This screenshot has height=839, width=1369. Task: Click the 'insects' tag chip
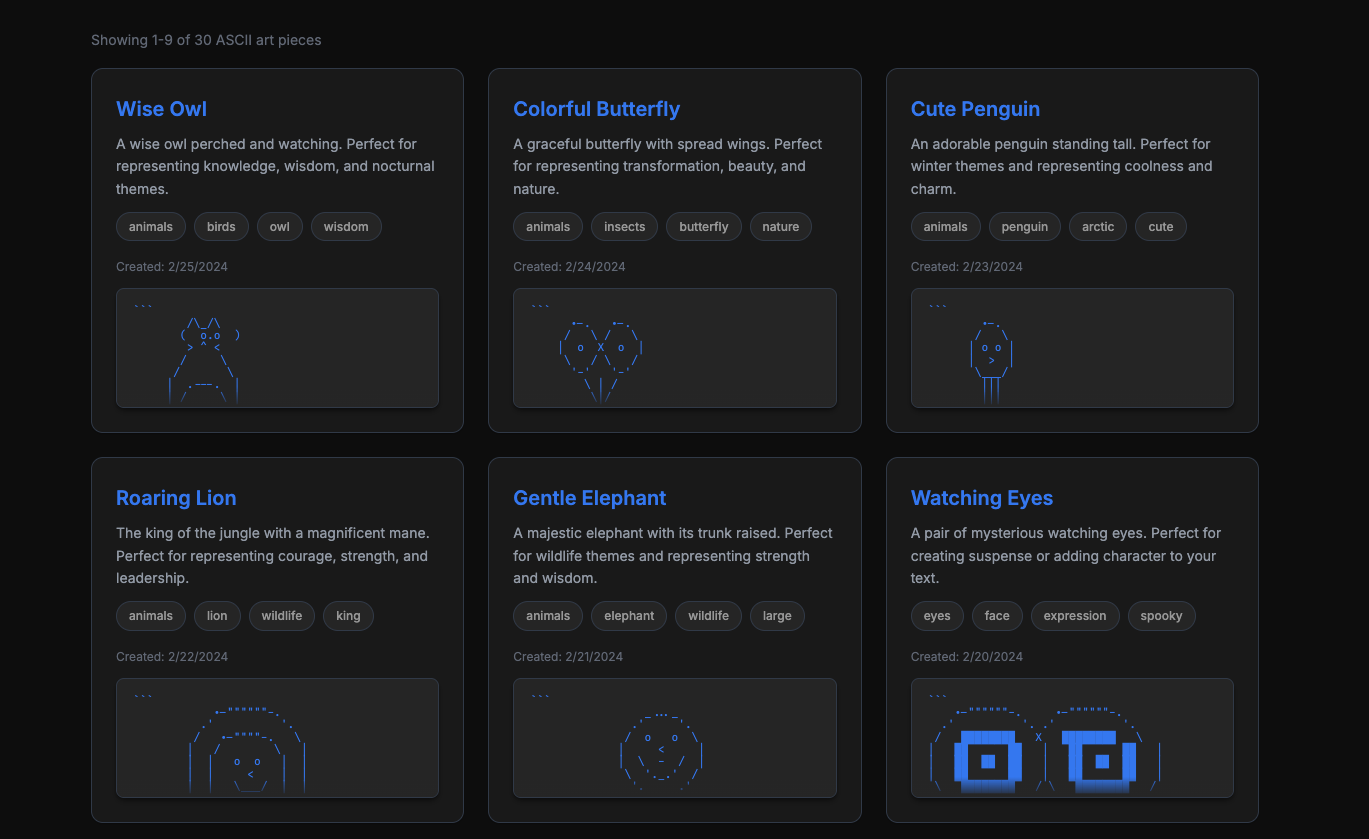pos(625,227)
